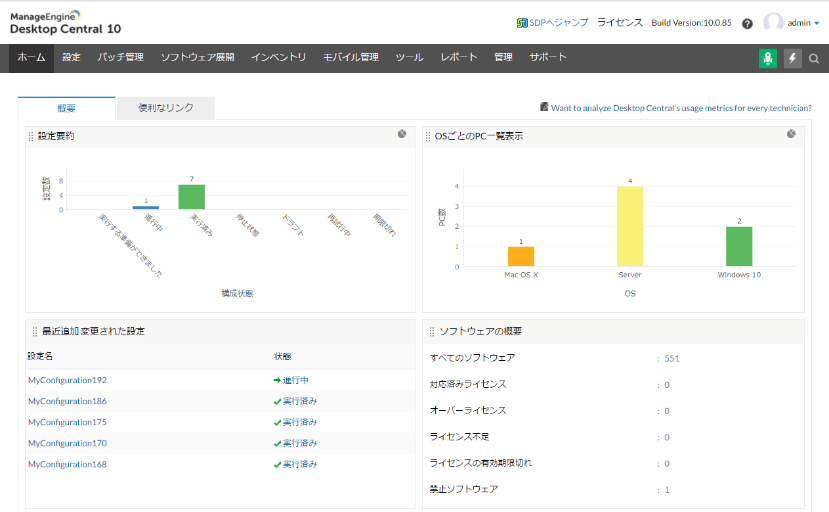Expand the admin account dropdown arrow

[x=817, y=23]
